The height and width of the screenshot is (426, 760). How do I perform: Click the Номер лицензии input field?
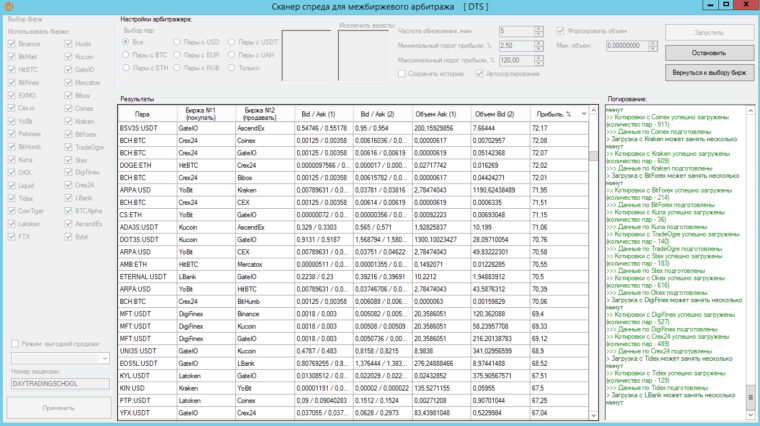click(x=60, y=384)
